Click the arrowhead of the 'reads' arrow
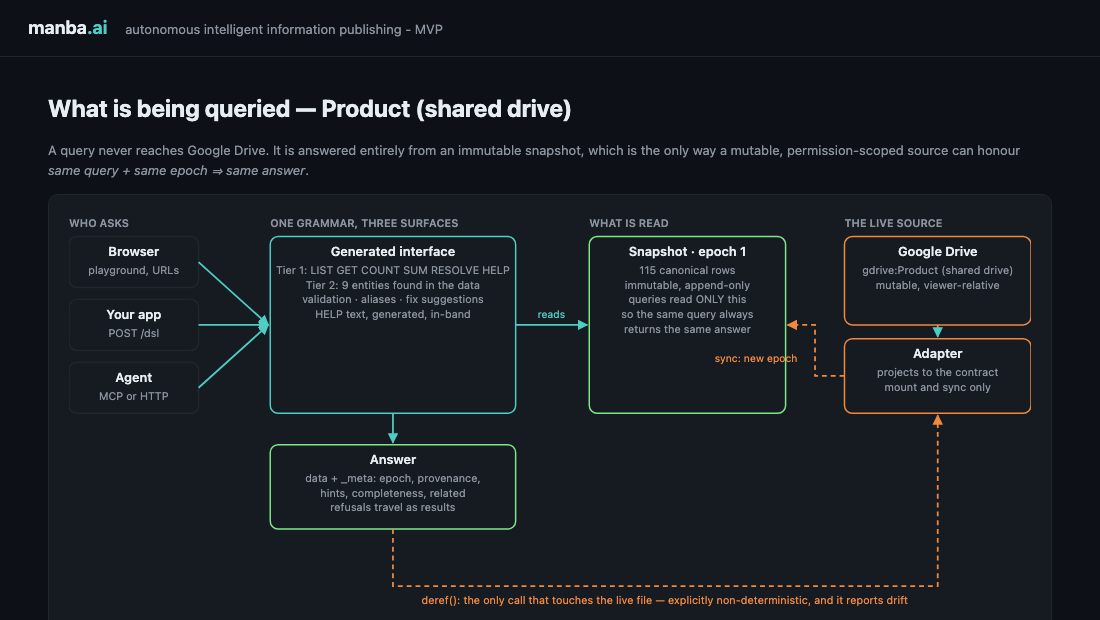The width and height of the screenshot is (1100, 620). pyautogui.click(x=583, y=325)
